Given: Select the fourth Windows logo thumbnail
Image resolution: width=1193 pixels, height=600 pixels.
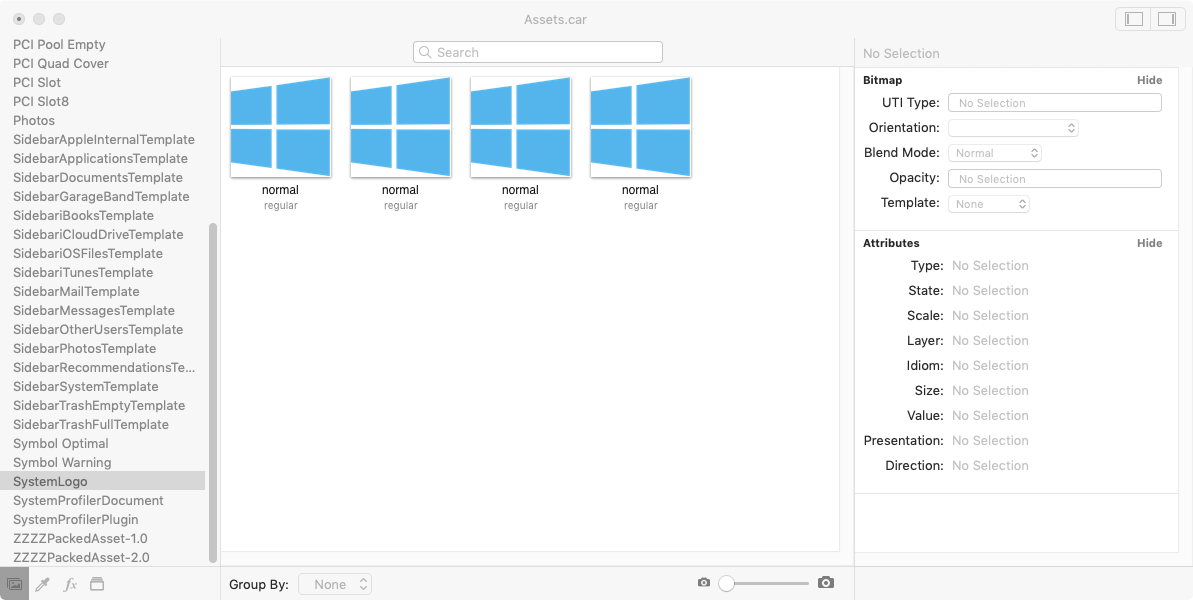Looking at the screenshot, I should [x=641, y=127].
